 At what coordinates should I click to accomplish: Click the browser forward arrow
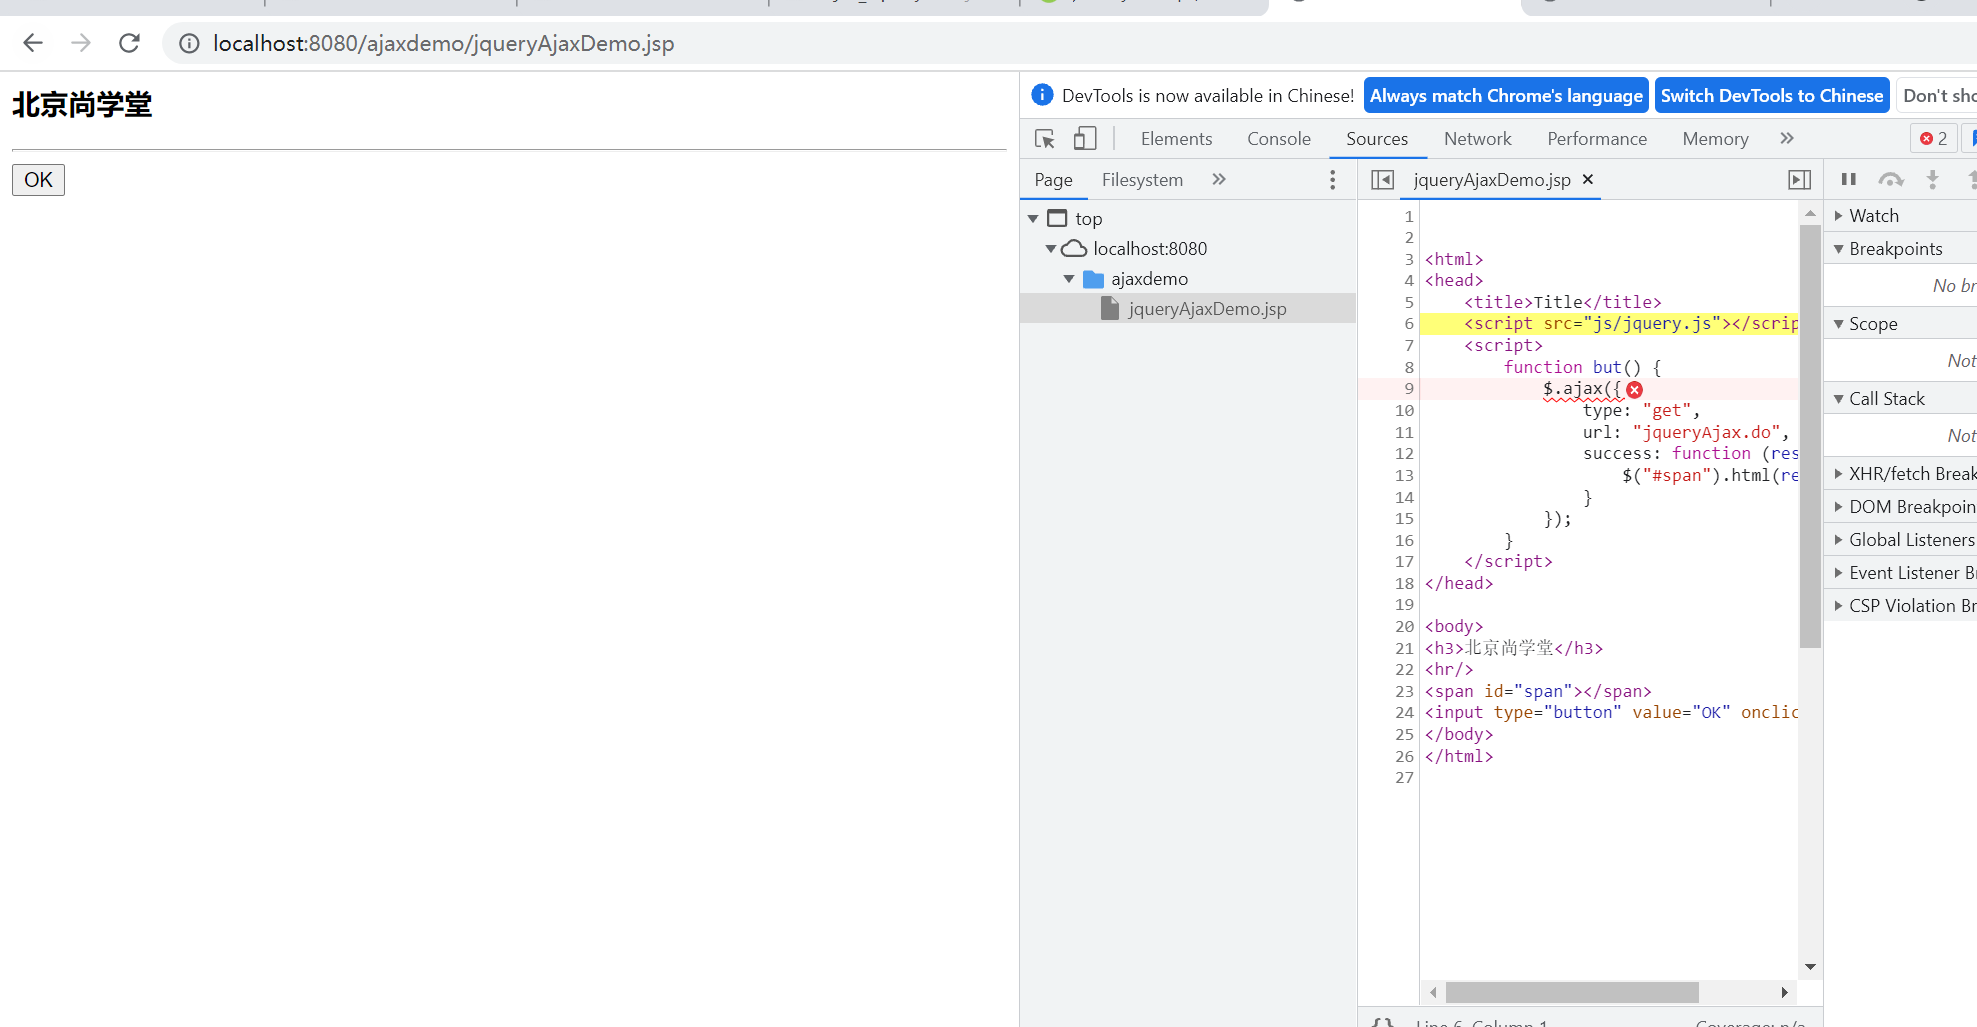81,43
